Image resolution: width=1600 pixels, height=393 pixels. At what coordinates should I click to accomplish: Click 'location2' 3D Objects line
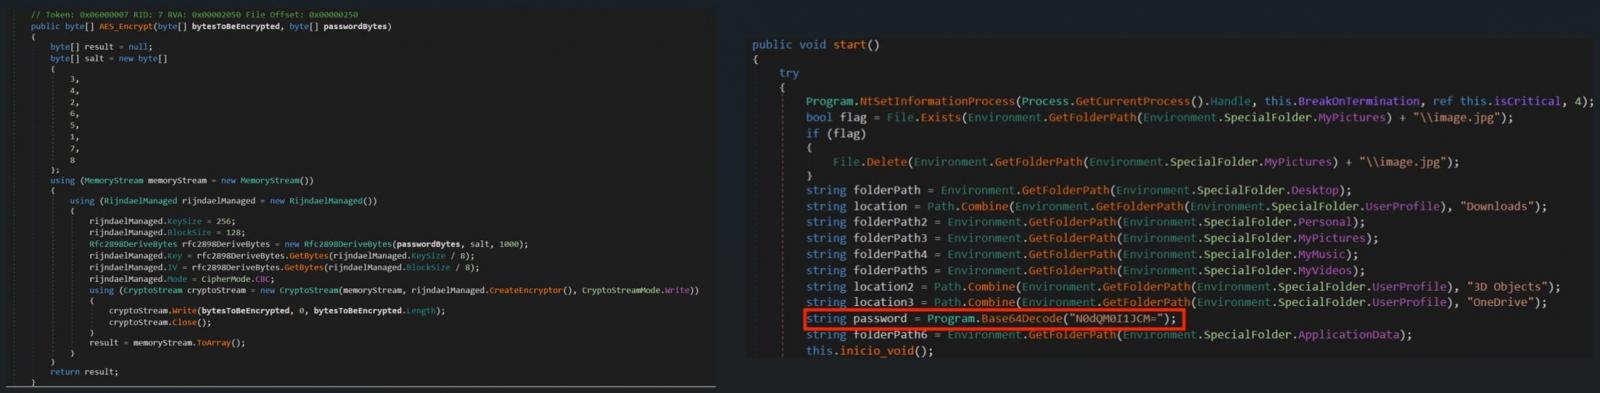pyautogui.click(x=1183, y=286)
